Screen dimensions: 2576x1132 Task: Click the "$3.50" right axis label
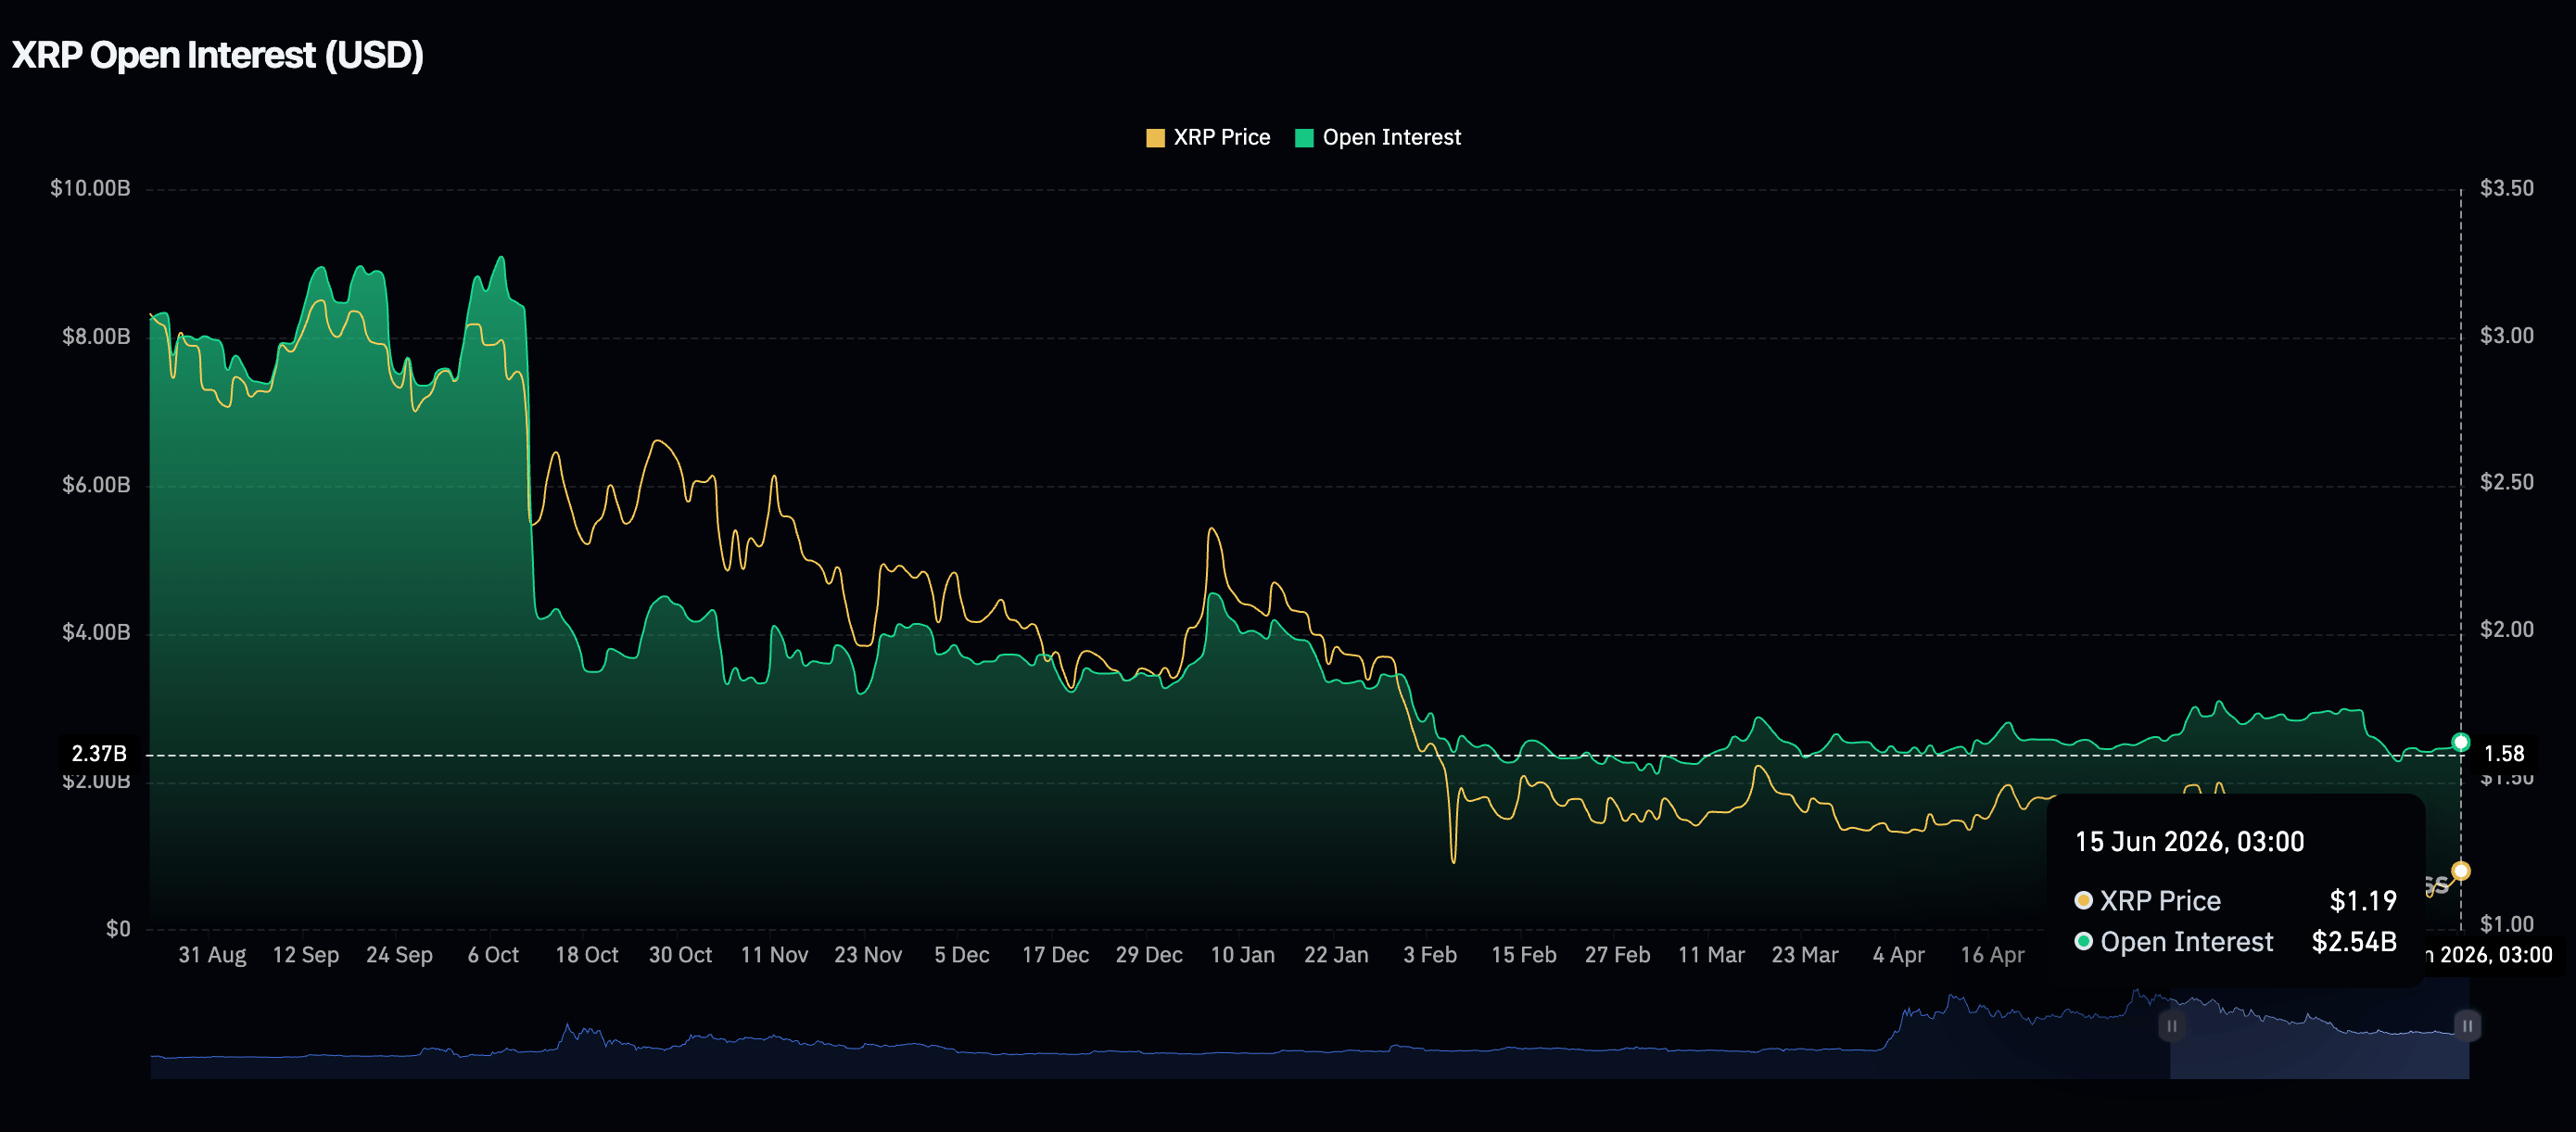tap(2507, 188)
